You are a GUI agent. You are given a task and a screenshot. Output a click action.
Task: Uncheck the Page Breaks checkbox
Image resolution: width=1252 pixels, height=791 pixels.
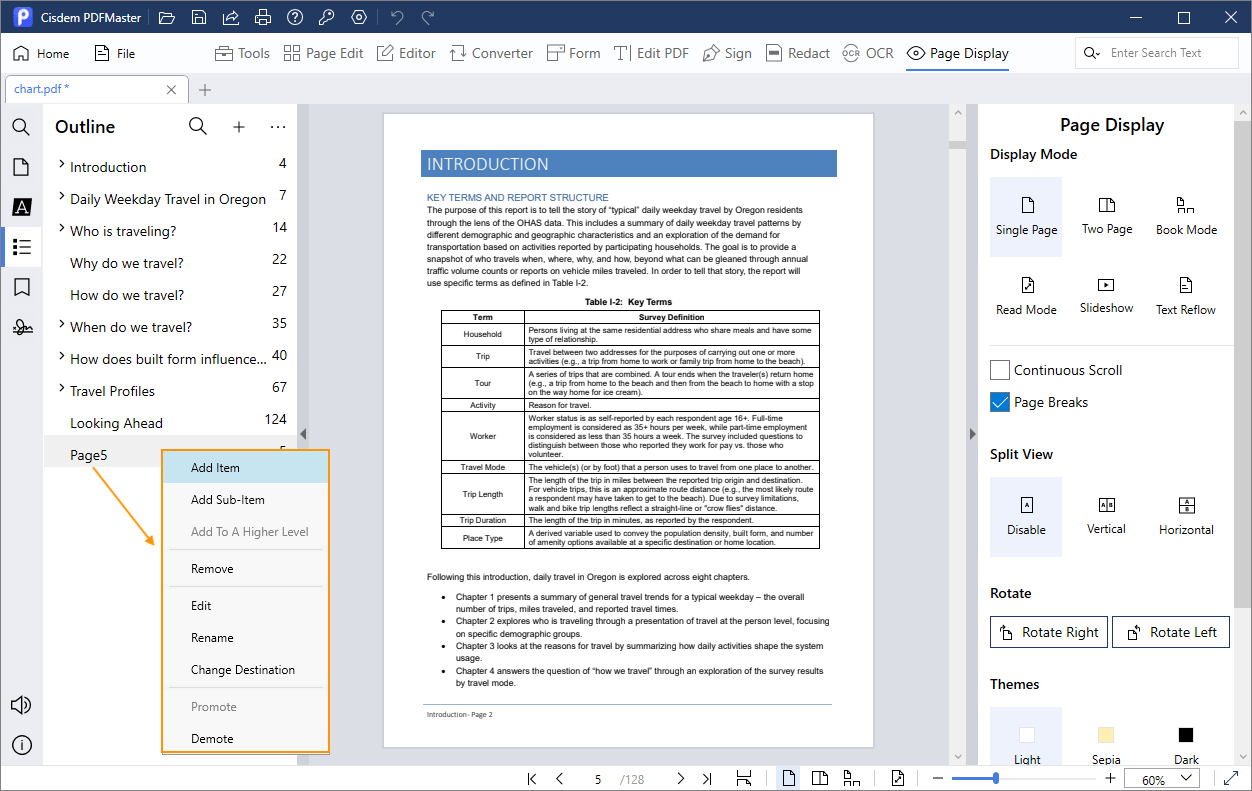click(1000, 402)
